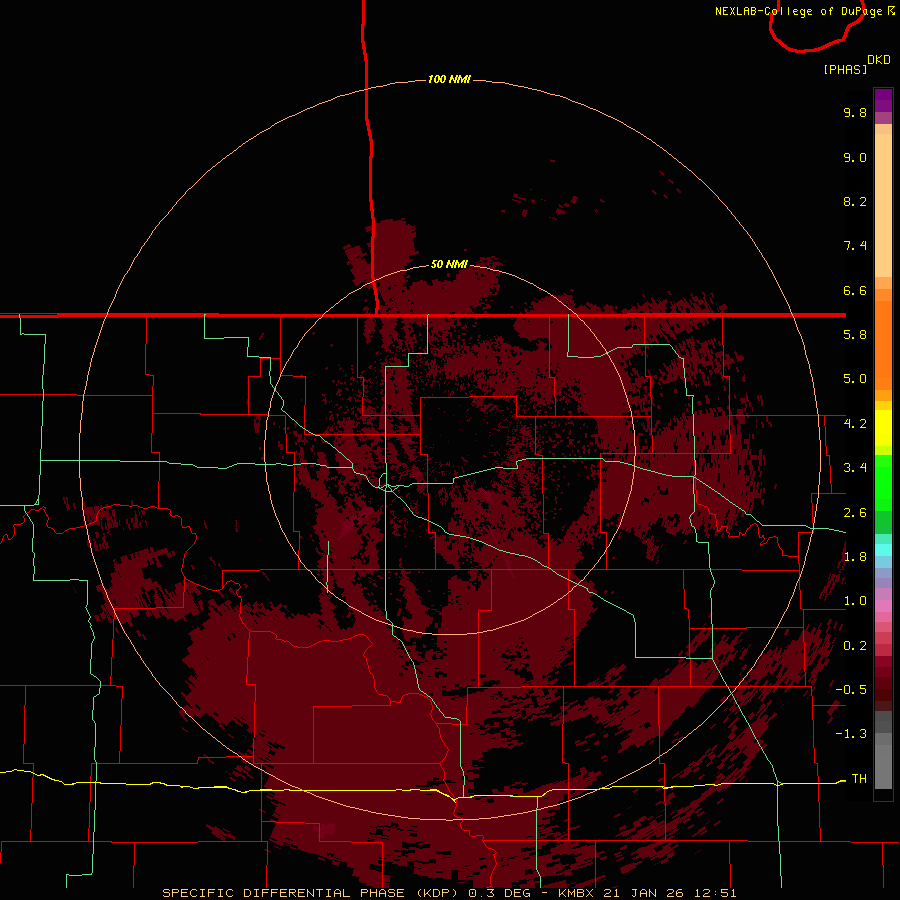Click the yellow swatch near 4.2 on the scale
This screenshot has width=900, height=900.
click(x=883, y=428)
